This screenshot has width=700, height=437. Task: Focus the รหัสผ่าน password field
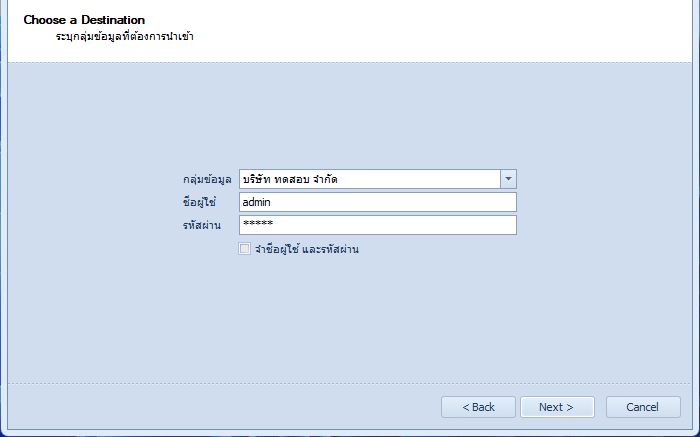pos(378,225)
